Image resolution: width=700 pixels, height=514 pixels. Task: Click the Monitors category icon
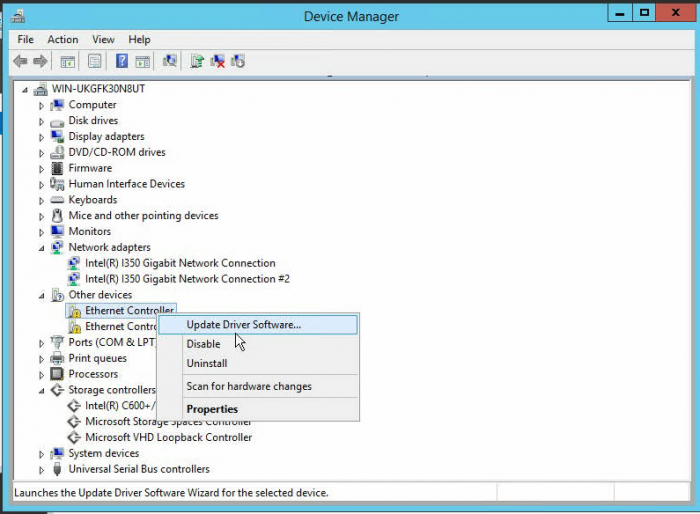pyautogui.click(x=57, y=231)
